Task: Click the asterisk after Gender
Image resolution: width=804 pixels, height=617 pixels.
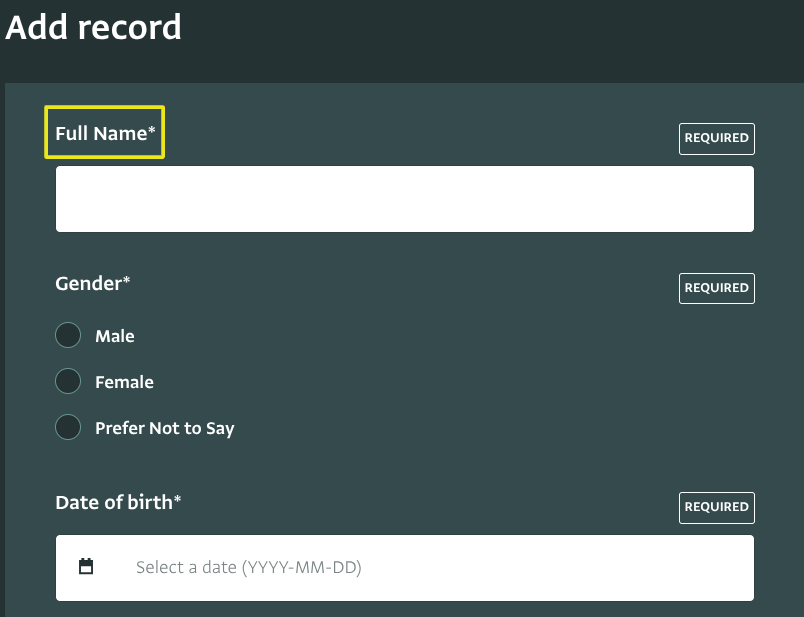Action: [126, 280]
